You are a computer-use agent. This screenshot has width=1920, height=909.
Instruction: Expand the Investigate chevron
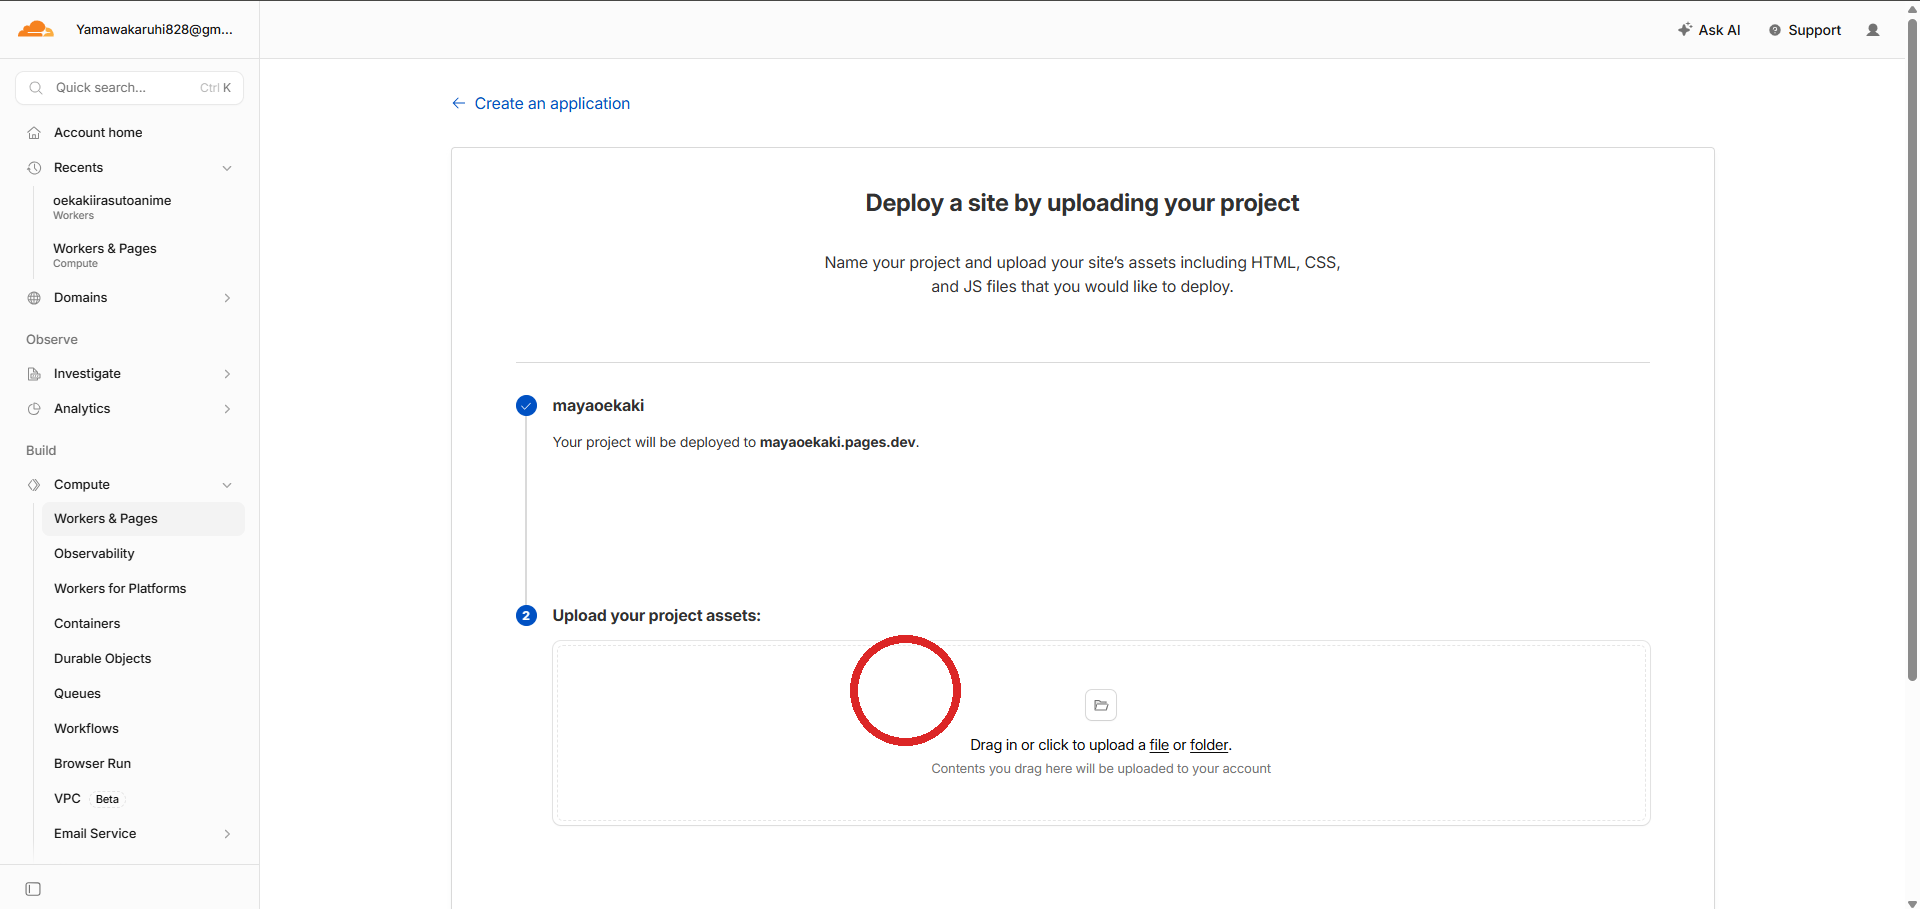[227, 374]
